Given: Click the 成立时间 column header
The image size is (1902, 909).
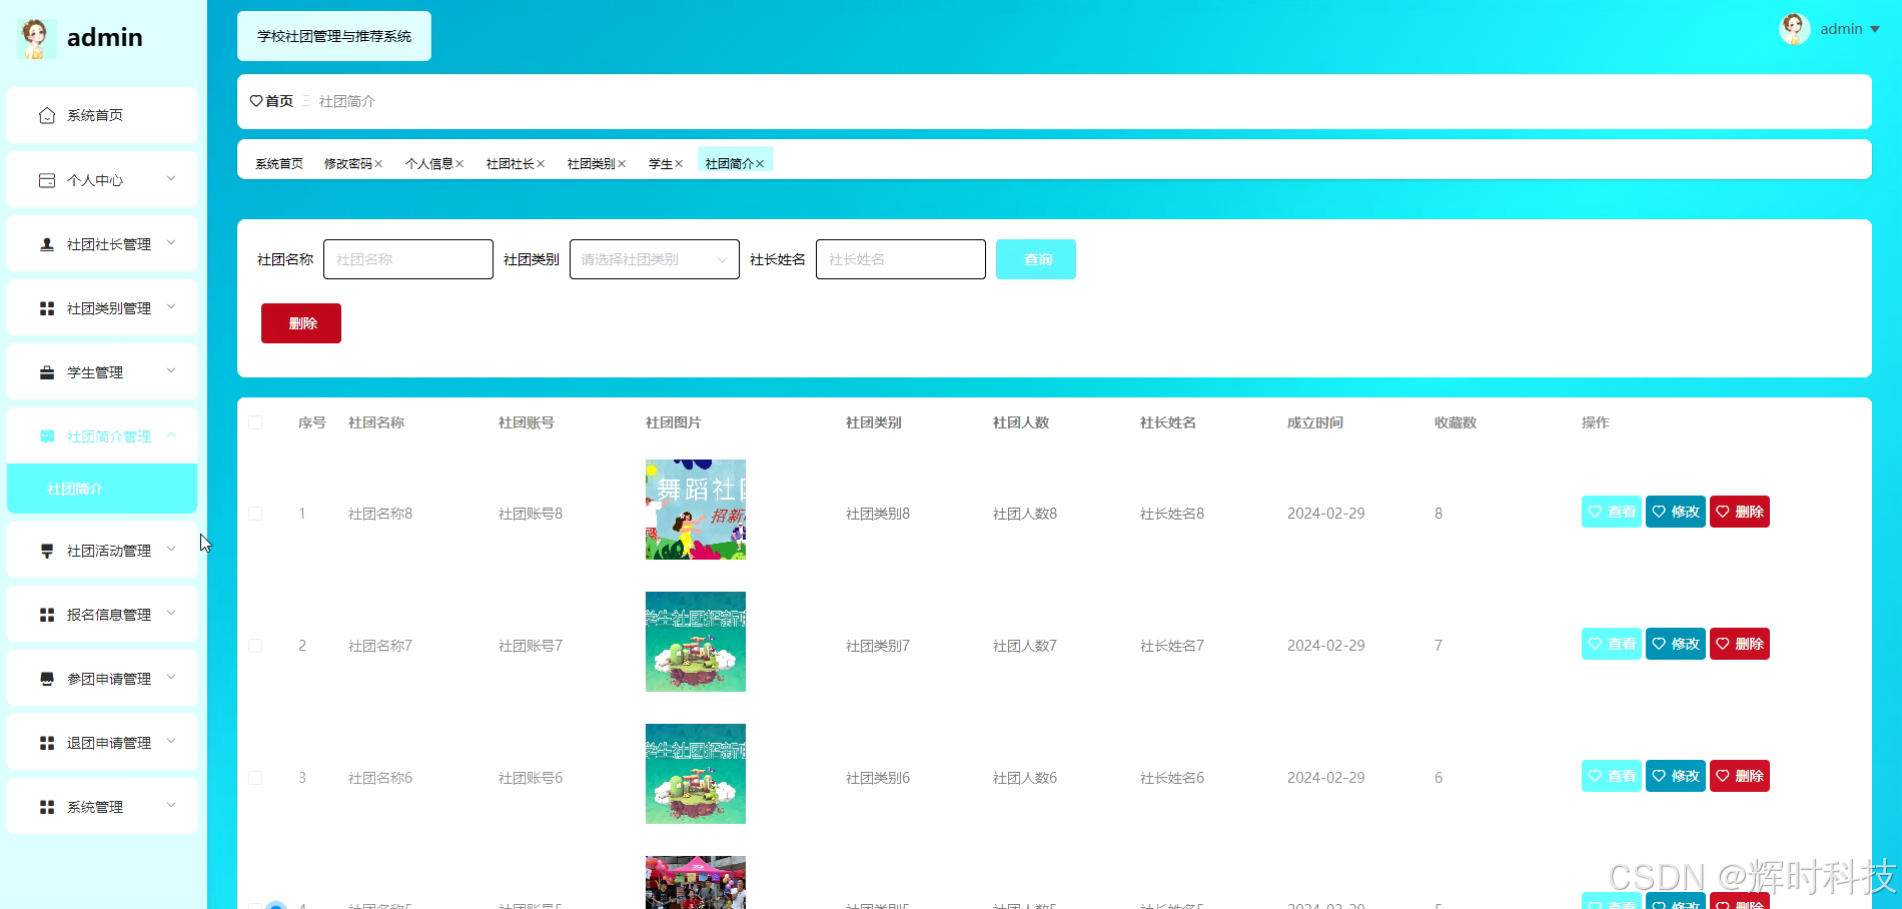Looking at the screenshot, I should (x=1315, y=423).
